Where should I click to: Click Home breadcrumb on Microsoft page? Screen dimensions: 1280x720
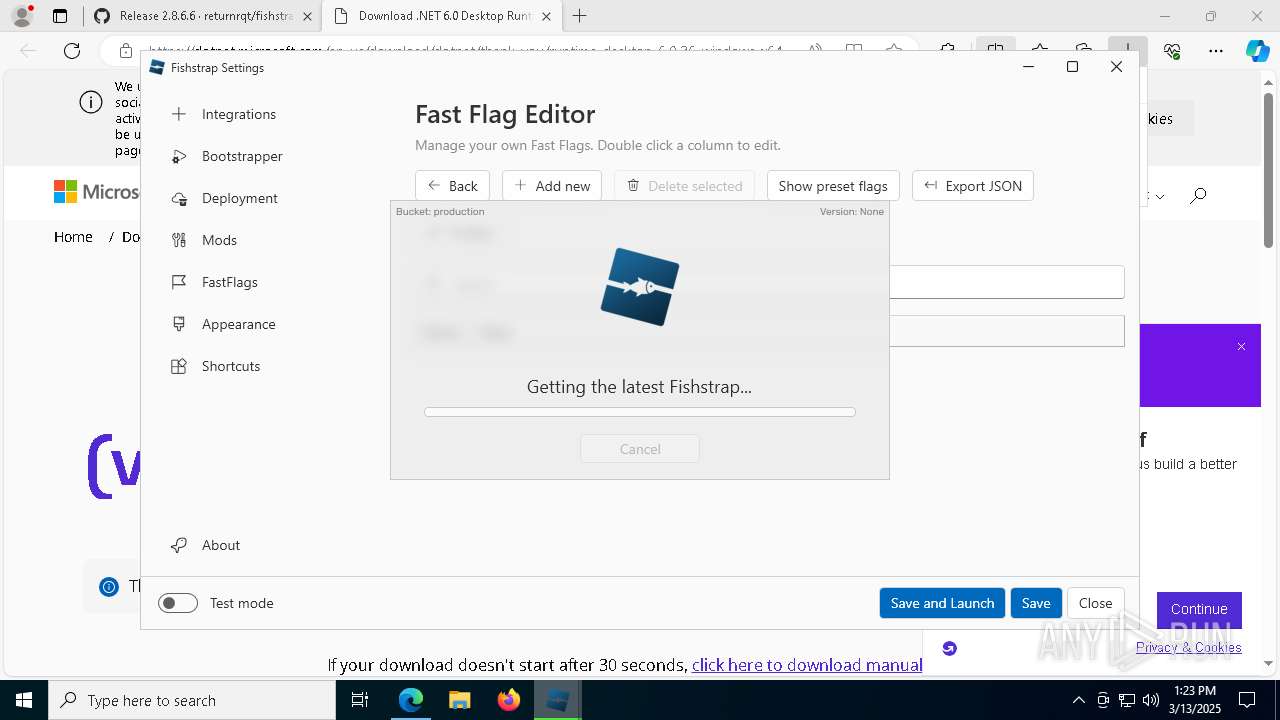coord(73,237)
